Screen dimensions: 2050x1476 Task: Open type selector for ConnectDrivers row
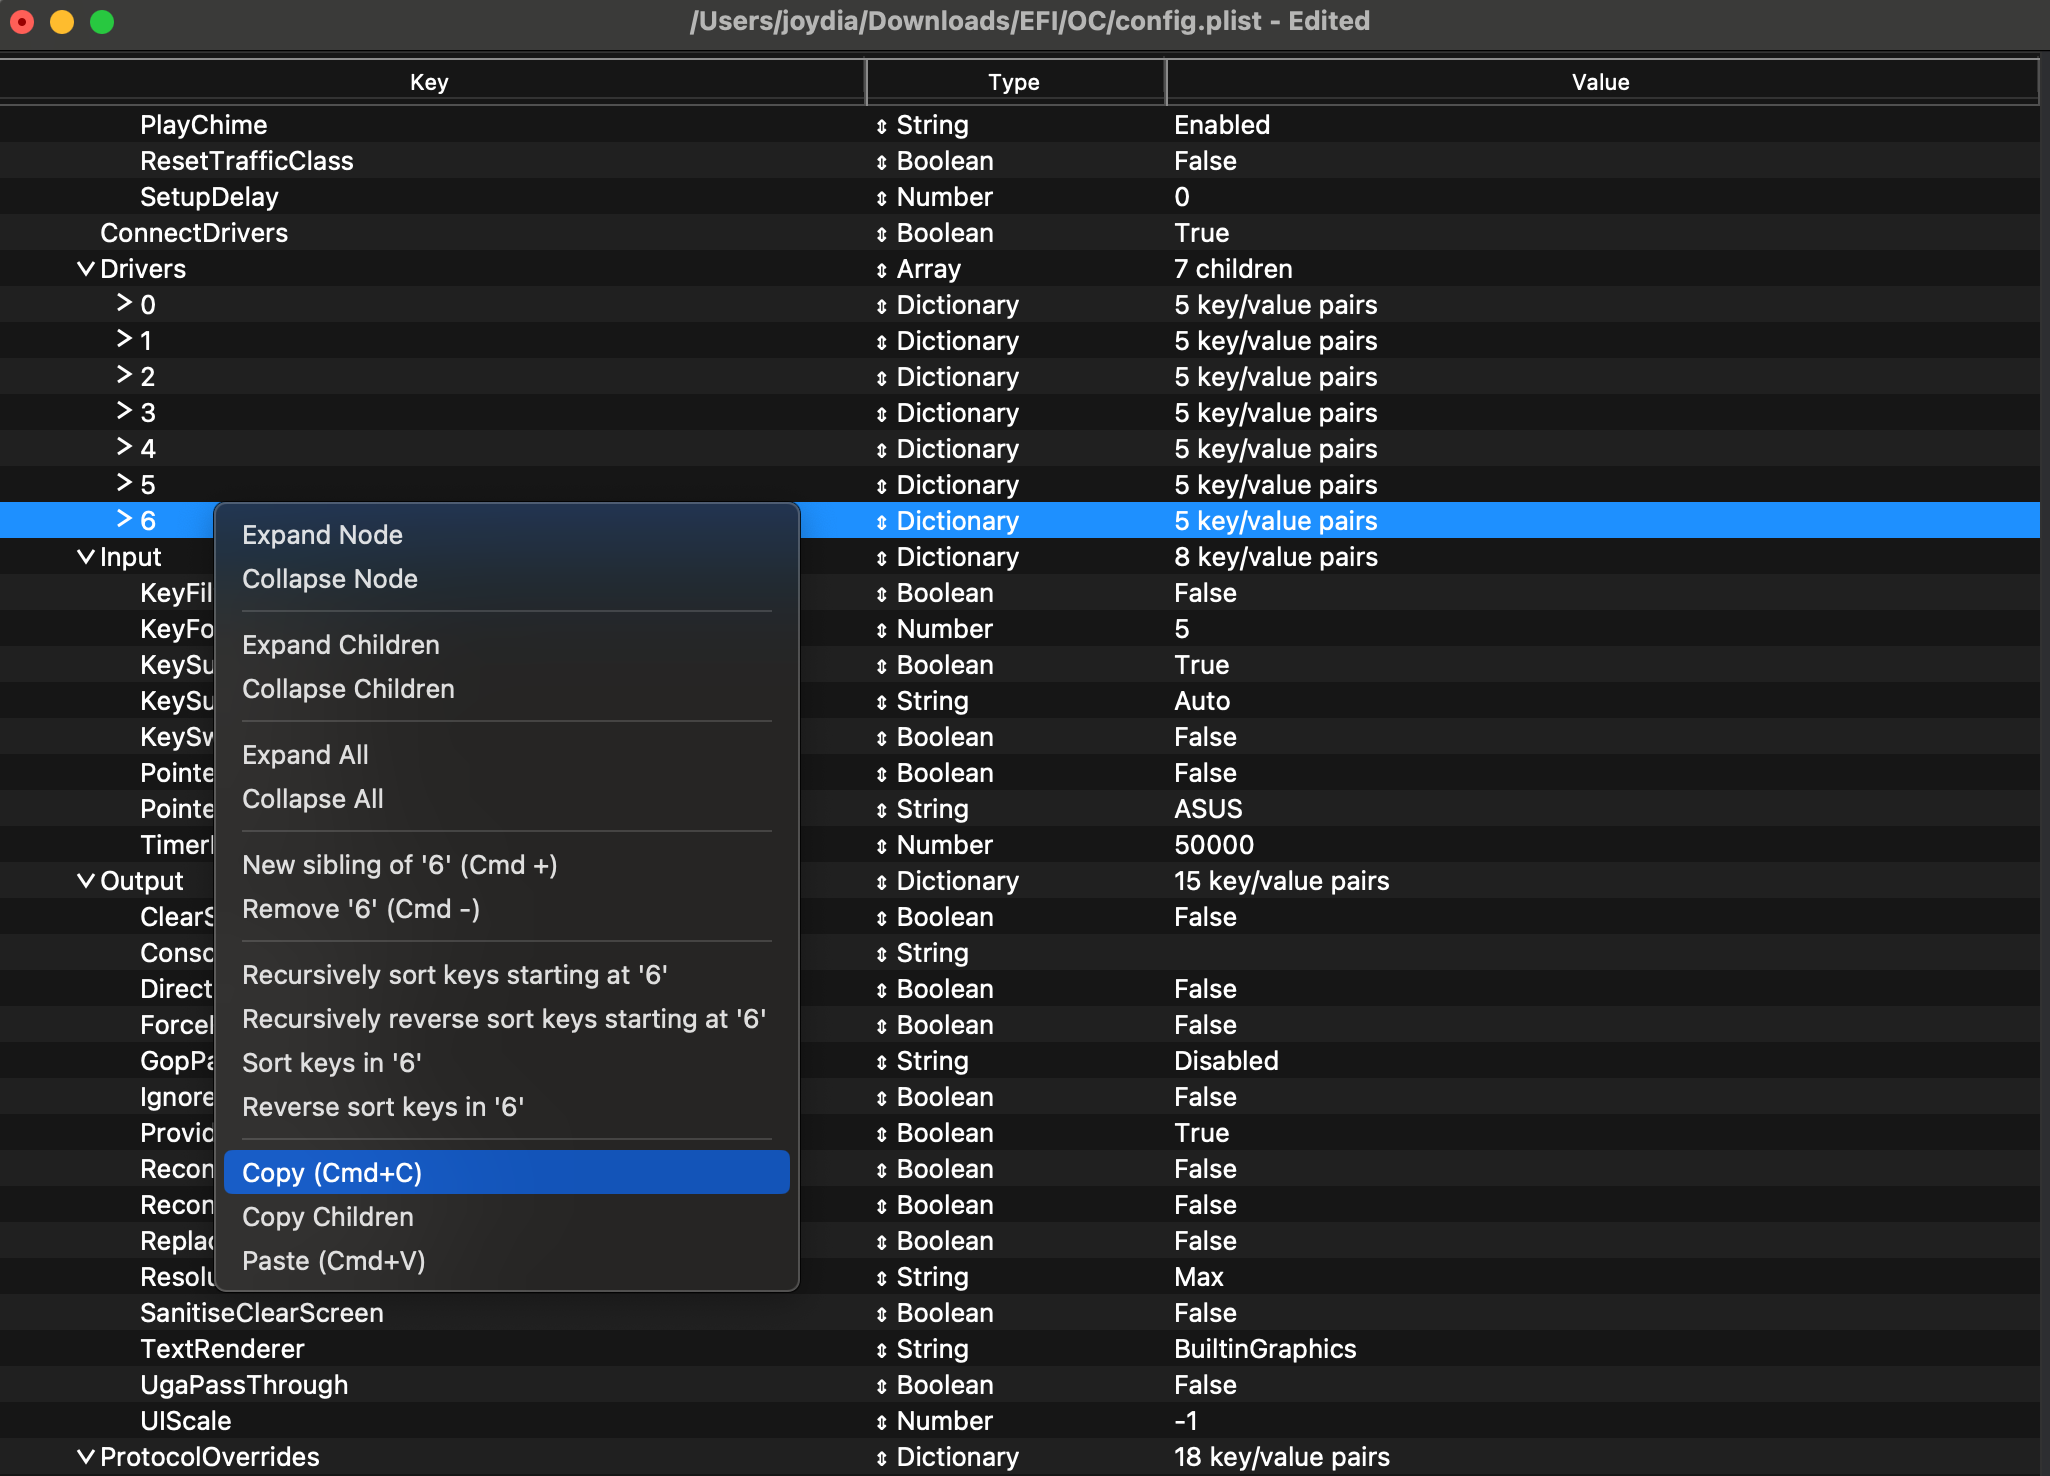pyautogui.click(x=881, y=234)
